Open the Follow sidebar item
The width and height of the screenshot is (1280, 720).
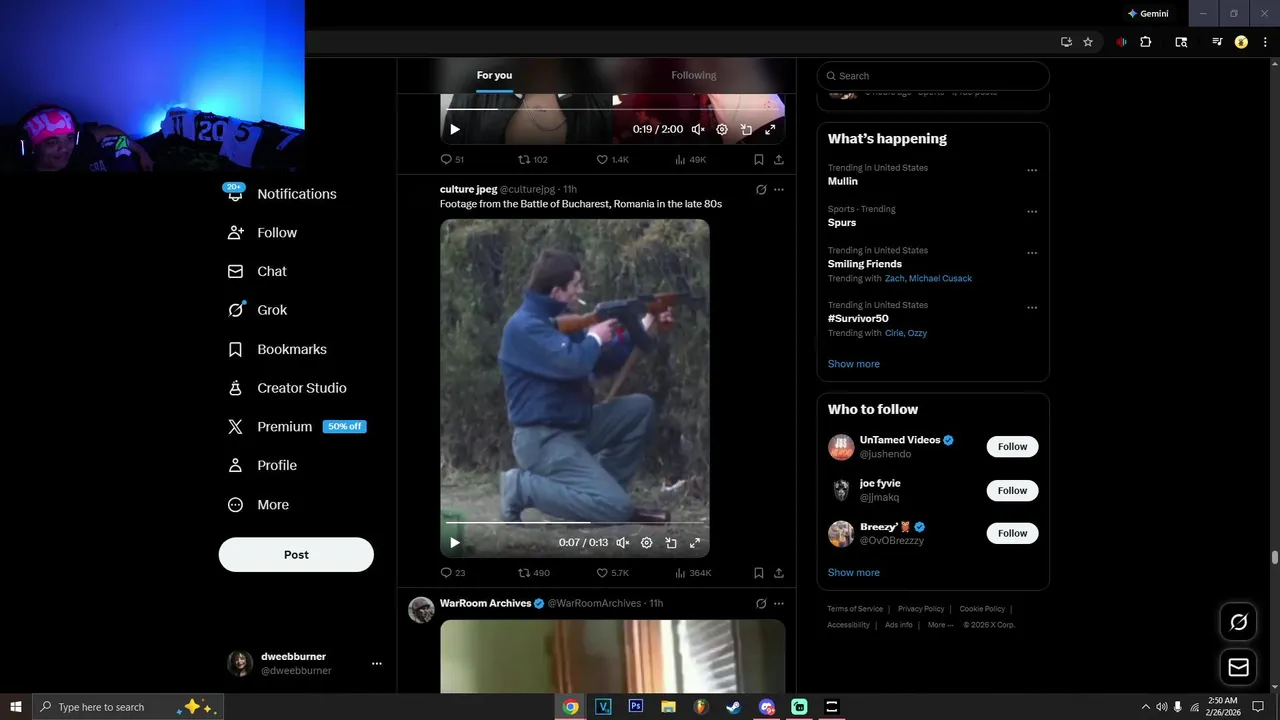pos(263,232)
